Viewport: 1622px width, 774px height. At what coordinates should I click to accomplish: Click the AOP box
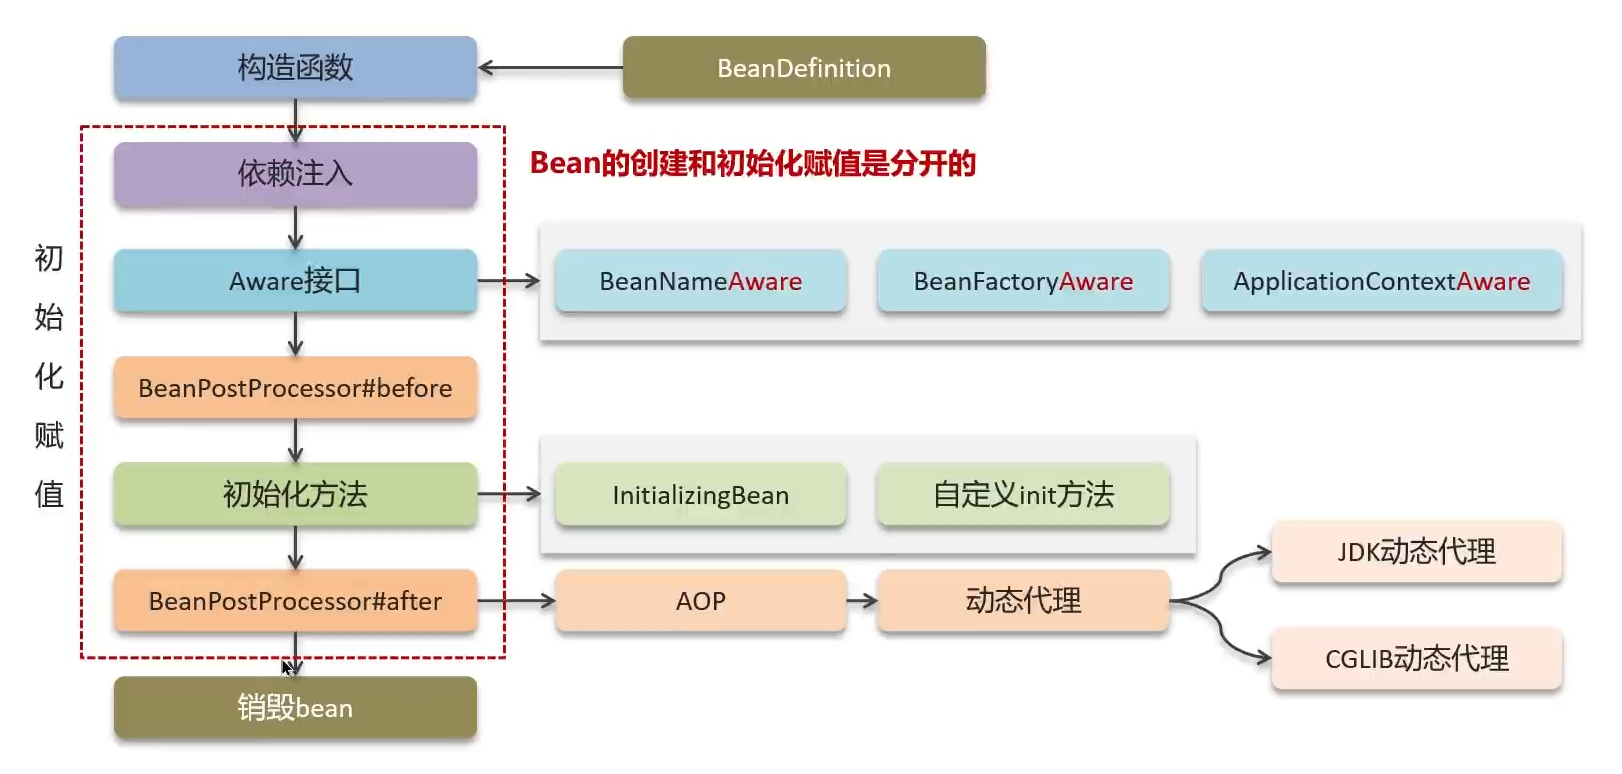coord(700,601)
